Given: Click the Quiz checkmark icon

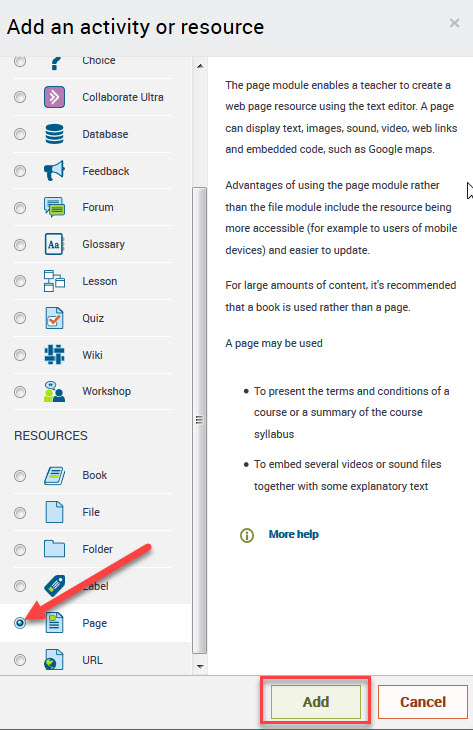Looking at the screenshot, I should click(54, 318).
